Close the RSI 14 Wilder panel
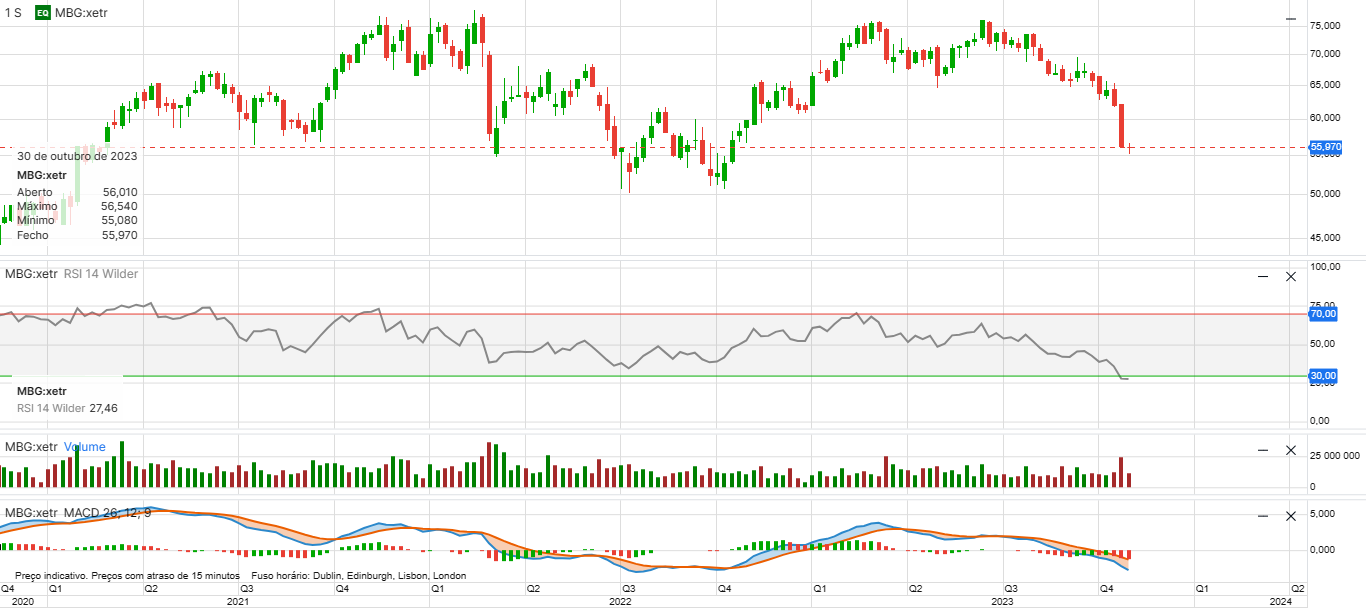 coord(1290,276)
